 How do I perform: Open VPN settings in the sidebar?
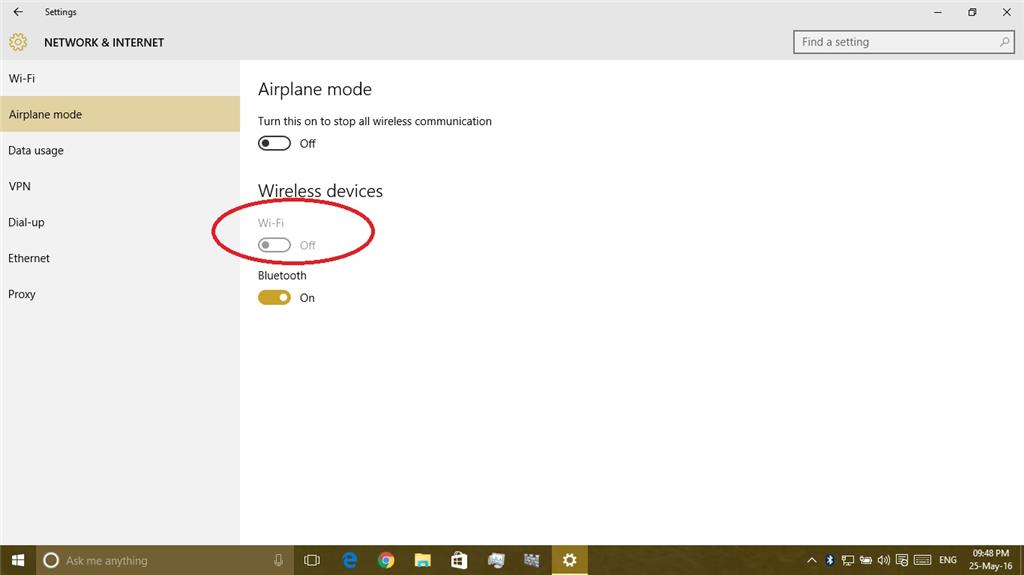coord(120,186)
